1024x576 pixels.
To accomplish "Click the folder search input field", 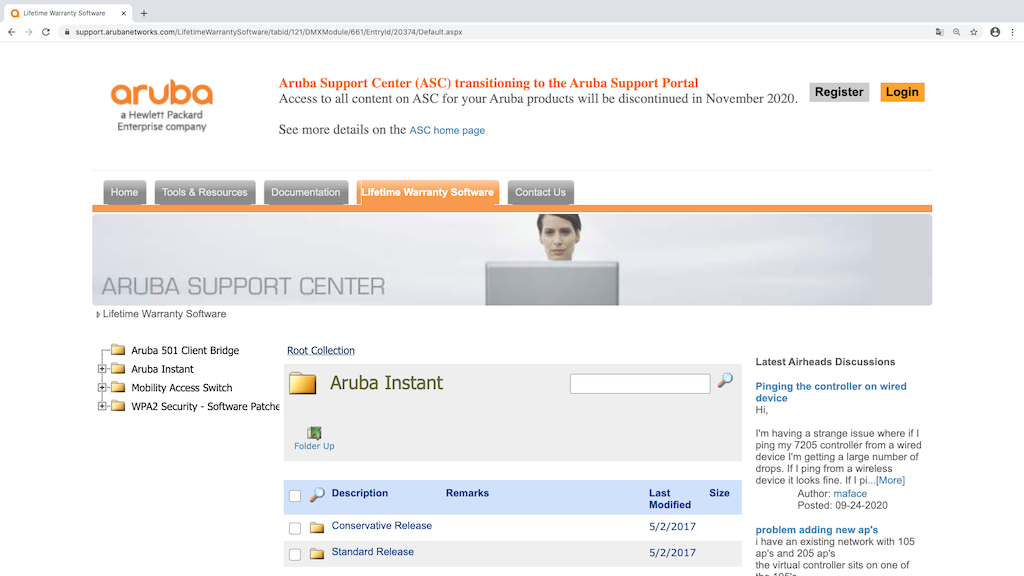I will pos(640,383).
